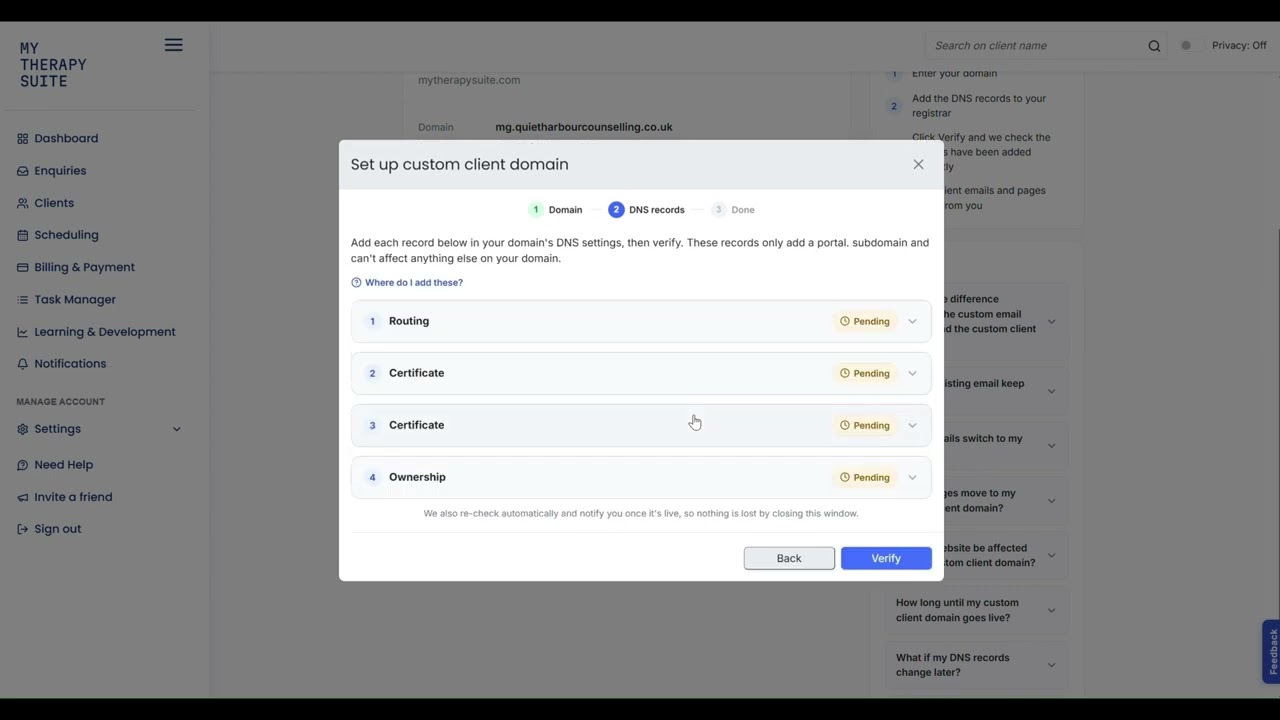Click the Task Manager list icon
Image resolution: width=1280 pixels, height=720 pixels.
pos(22,299)
